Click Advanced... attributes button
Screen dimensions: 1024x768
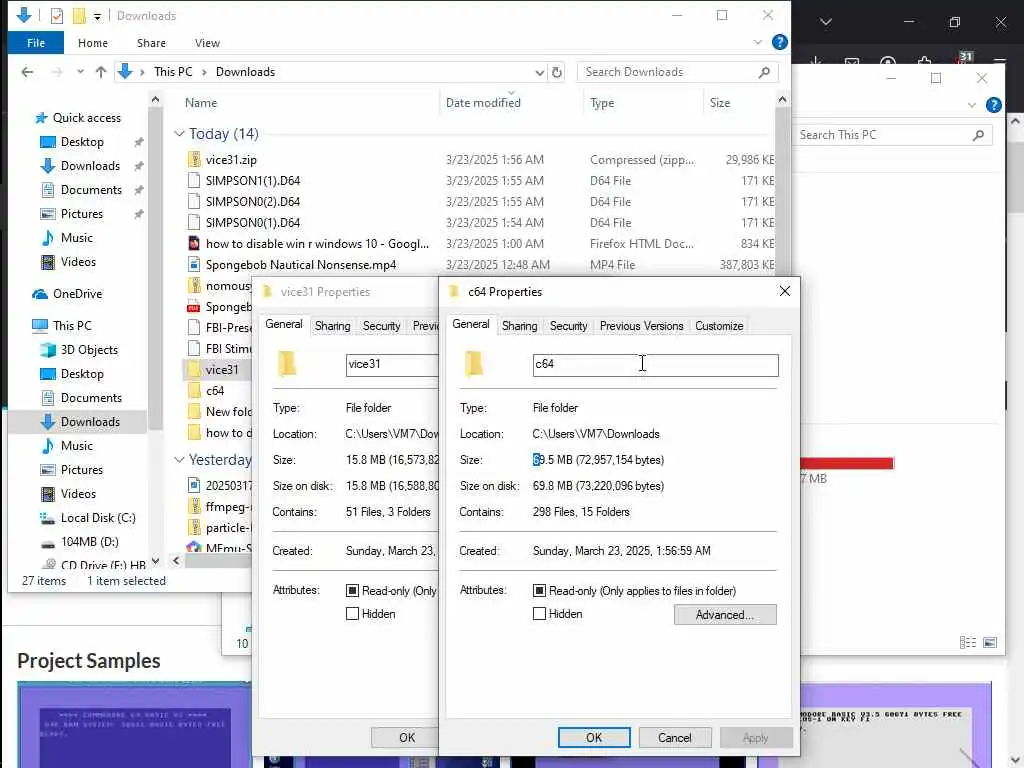[725, 615]
